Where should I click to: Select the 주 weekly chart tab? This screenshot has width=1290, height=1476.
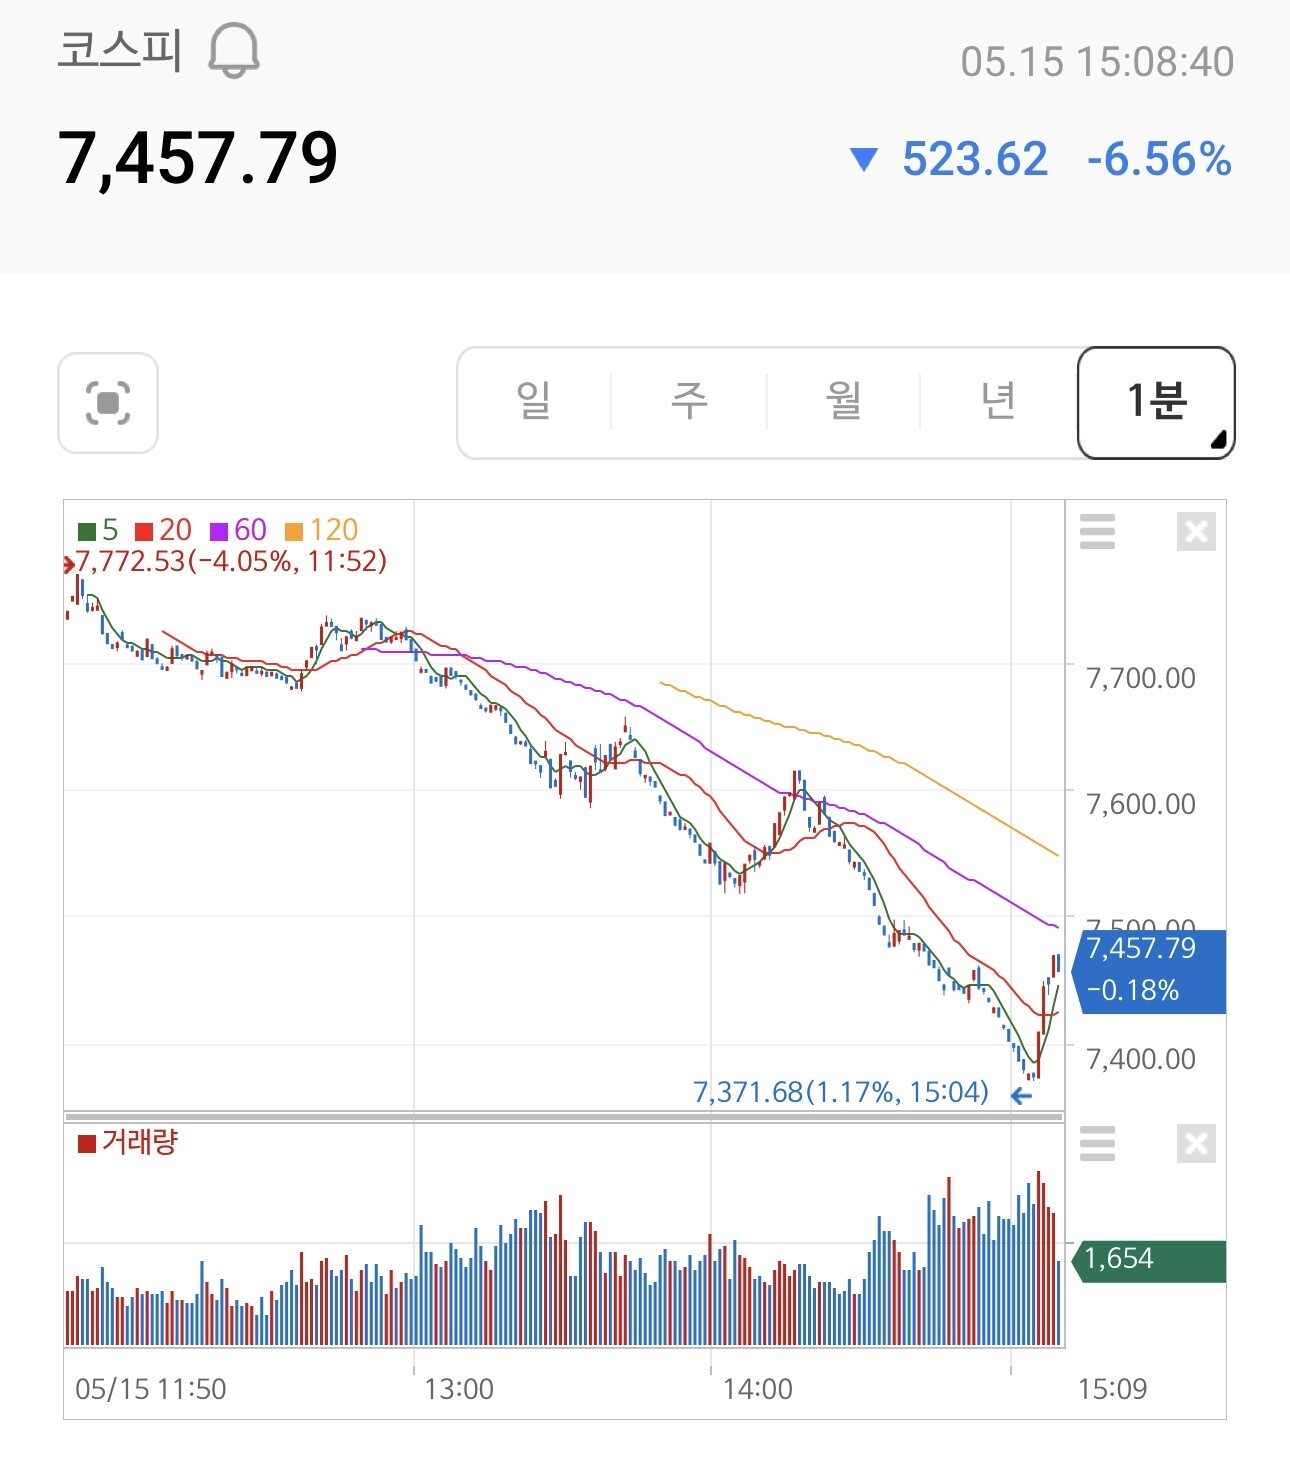coord(688,402)
